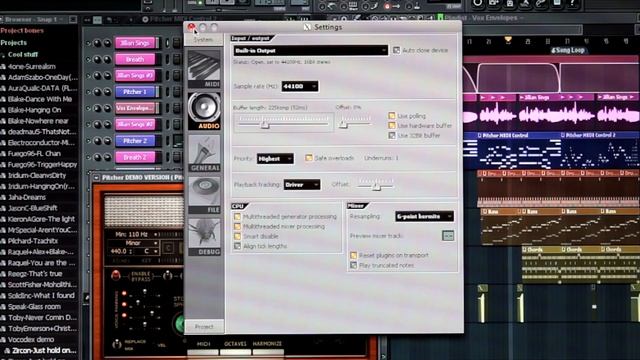Enable Multithreaded mixer processing

(237, 226)
